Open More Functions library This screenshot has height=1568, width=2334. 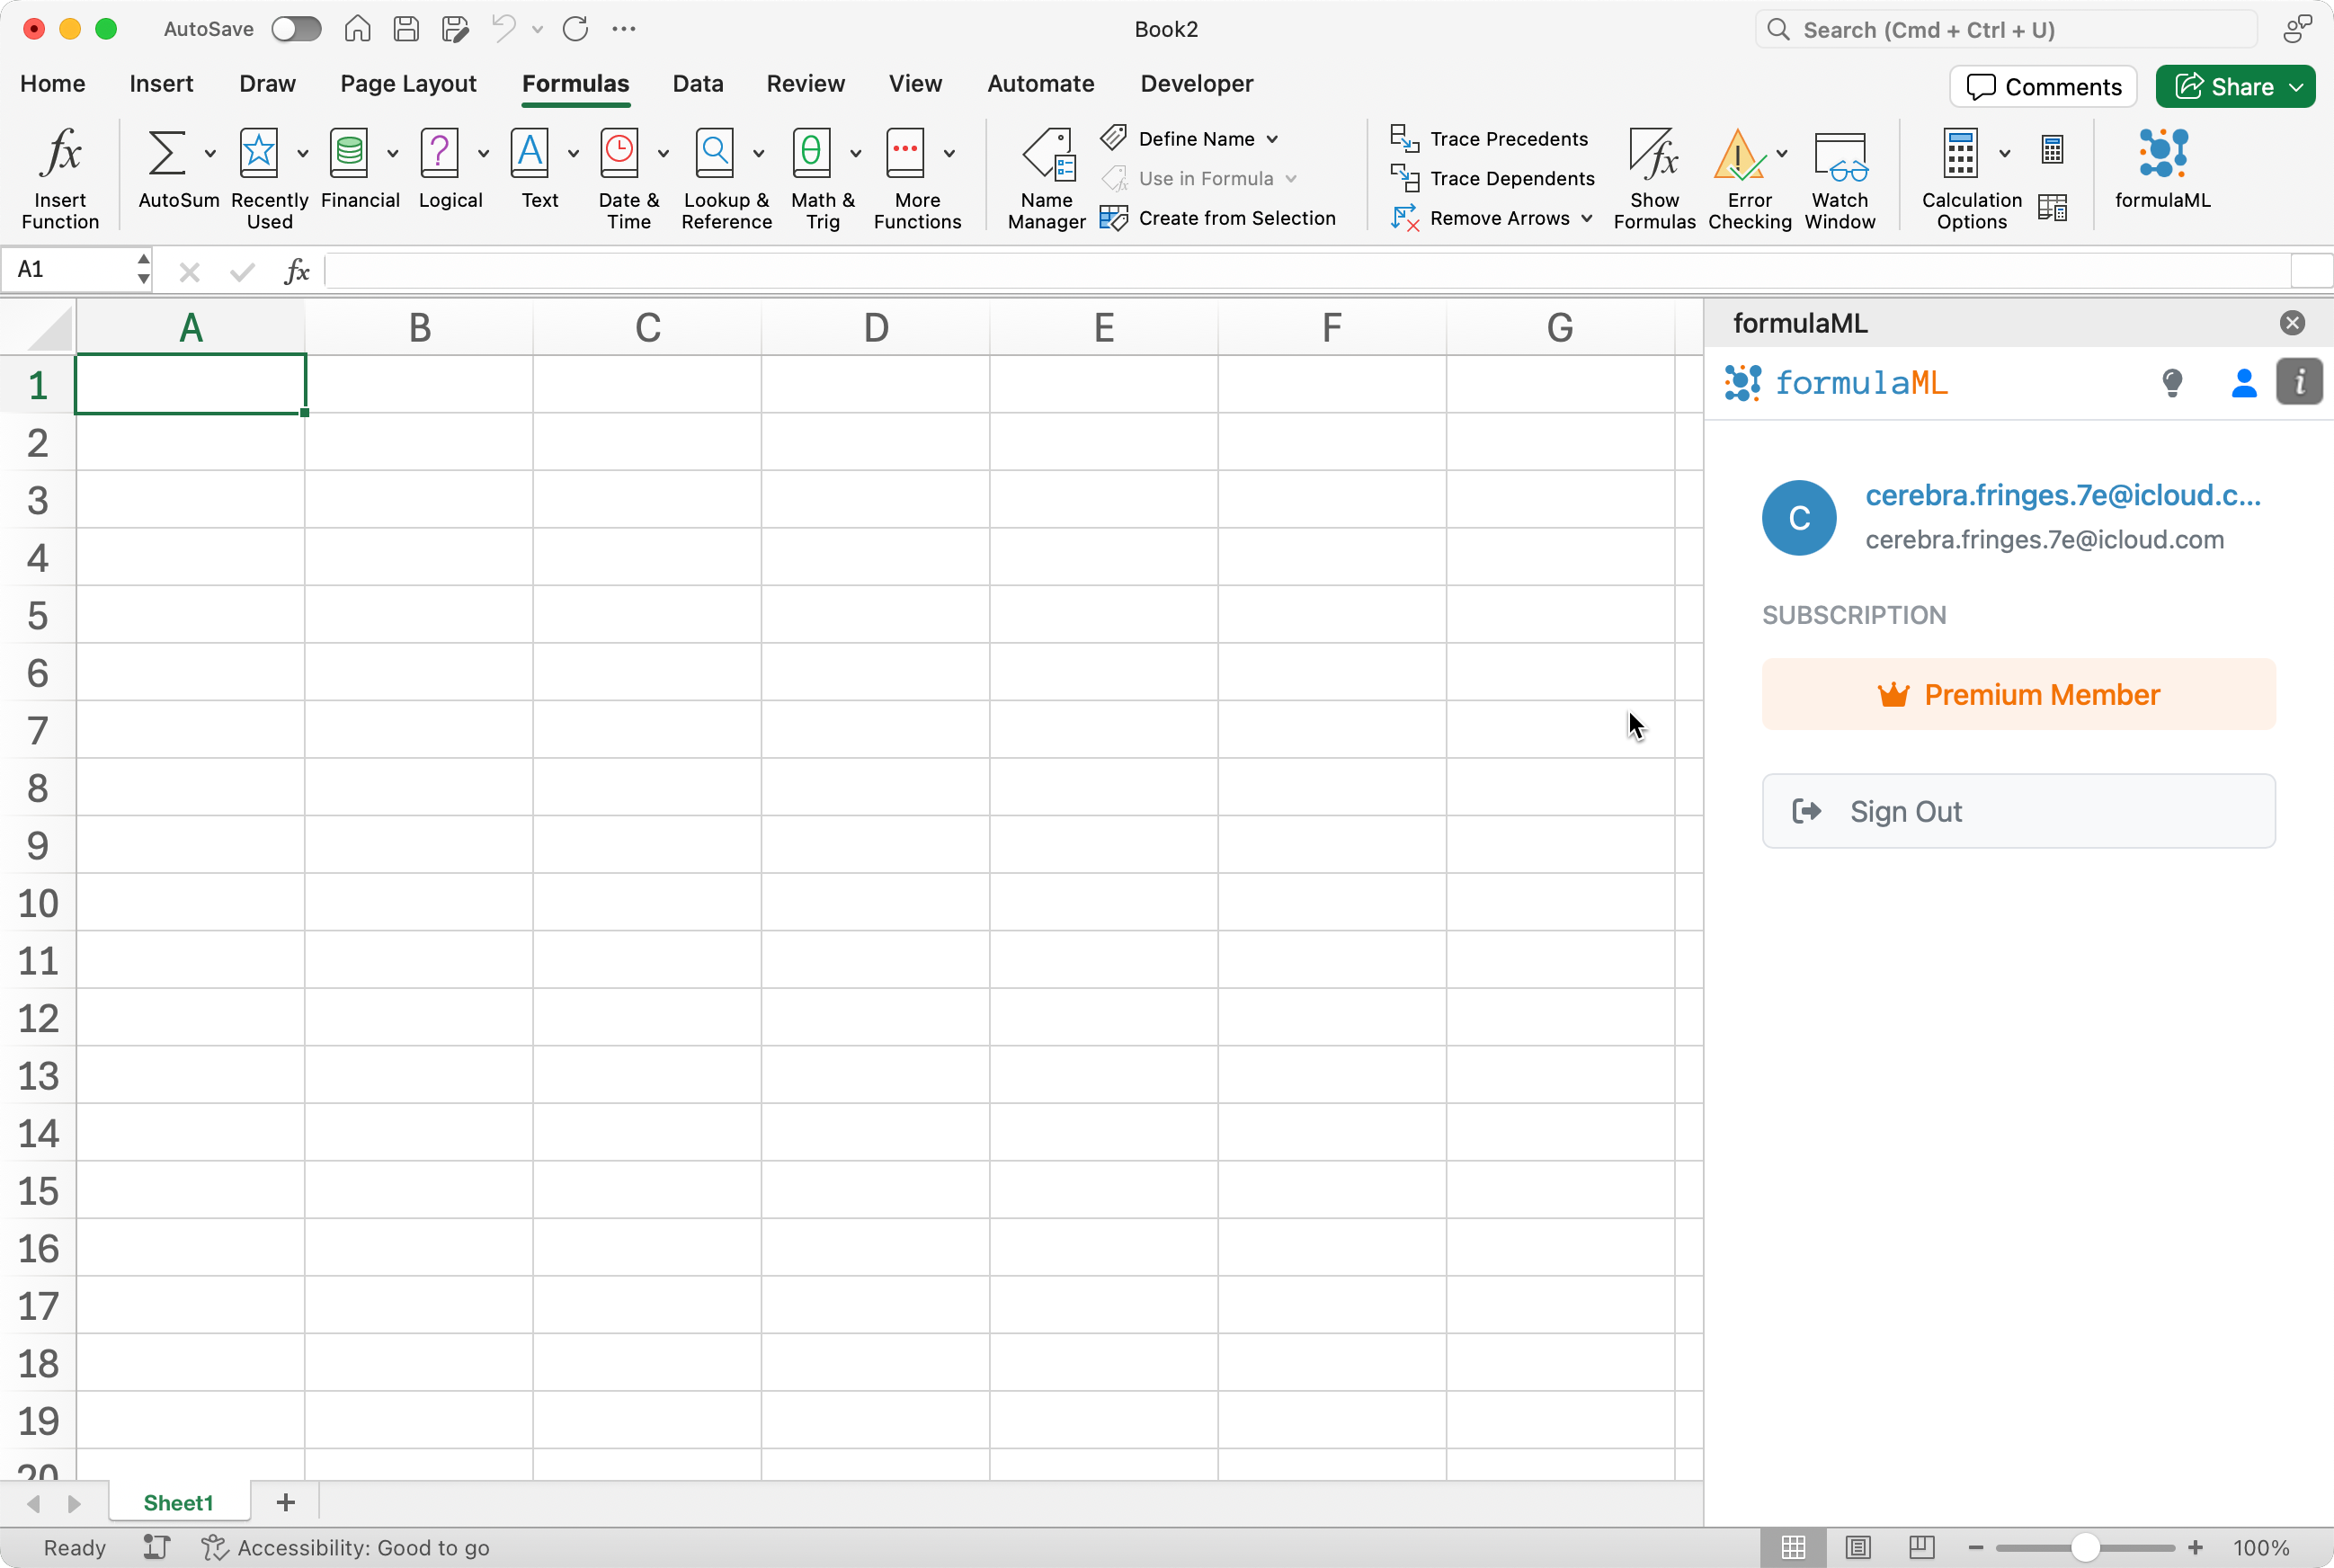tap(905, 153)
